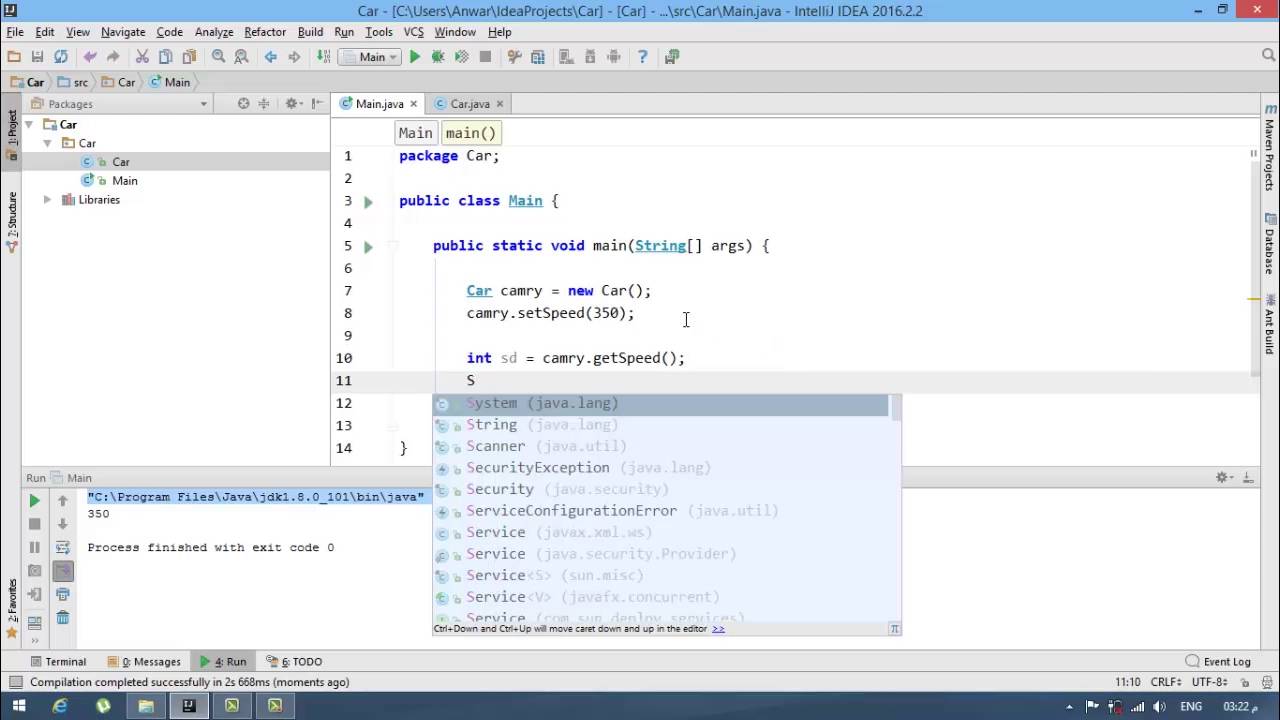Open project folder icon in toolbar

coord(14,57)
